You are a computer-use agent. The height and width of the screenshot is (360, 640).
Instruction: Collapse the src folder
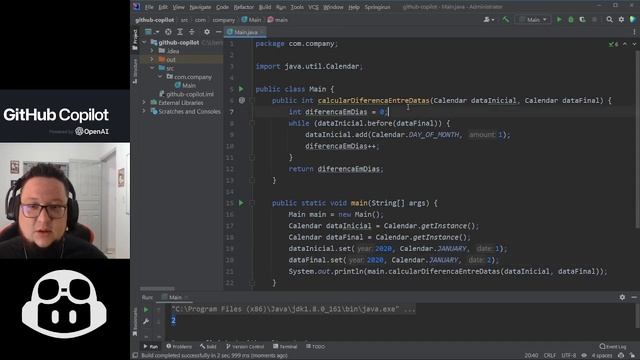click(x=152, y=68)
